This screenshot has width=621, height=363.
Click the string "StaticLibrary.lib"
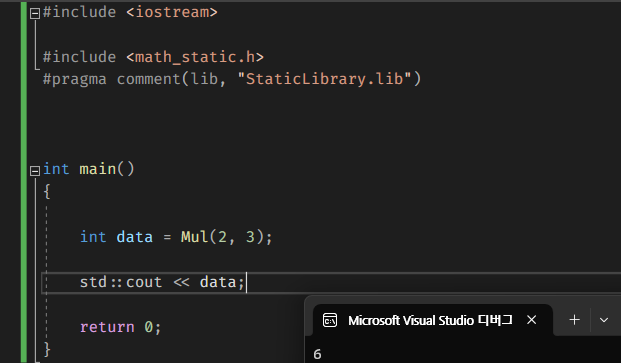click(324, 79)
